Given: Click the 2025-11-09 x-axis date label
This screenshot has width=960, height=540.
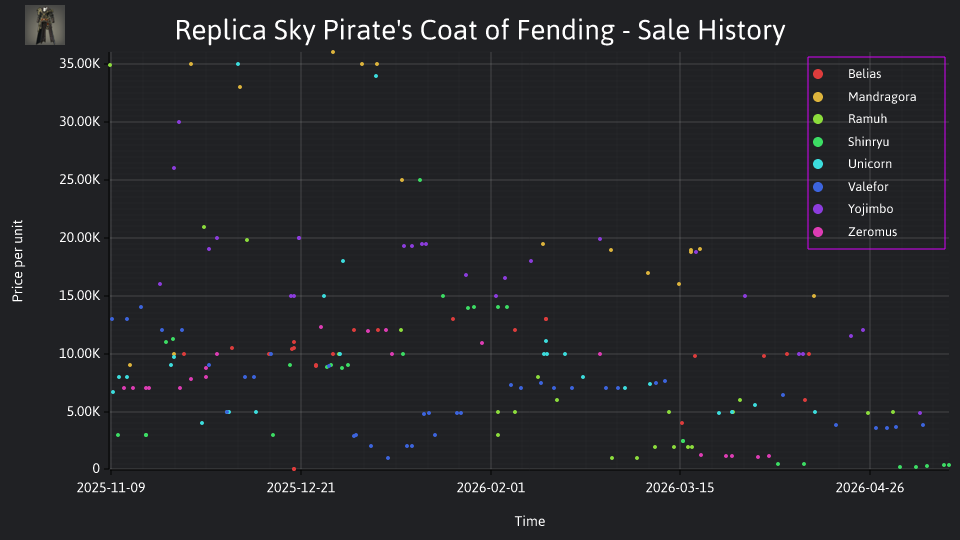Looking at the screenshot, I should 111,488.
